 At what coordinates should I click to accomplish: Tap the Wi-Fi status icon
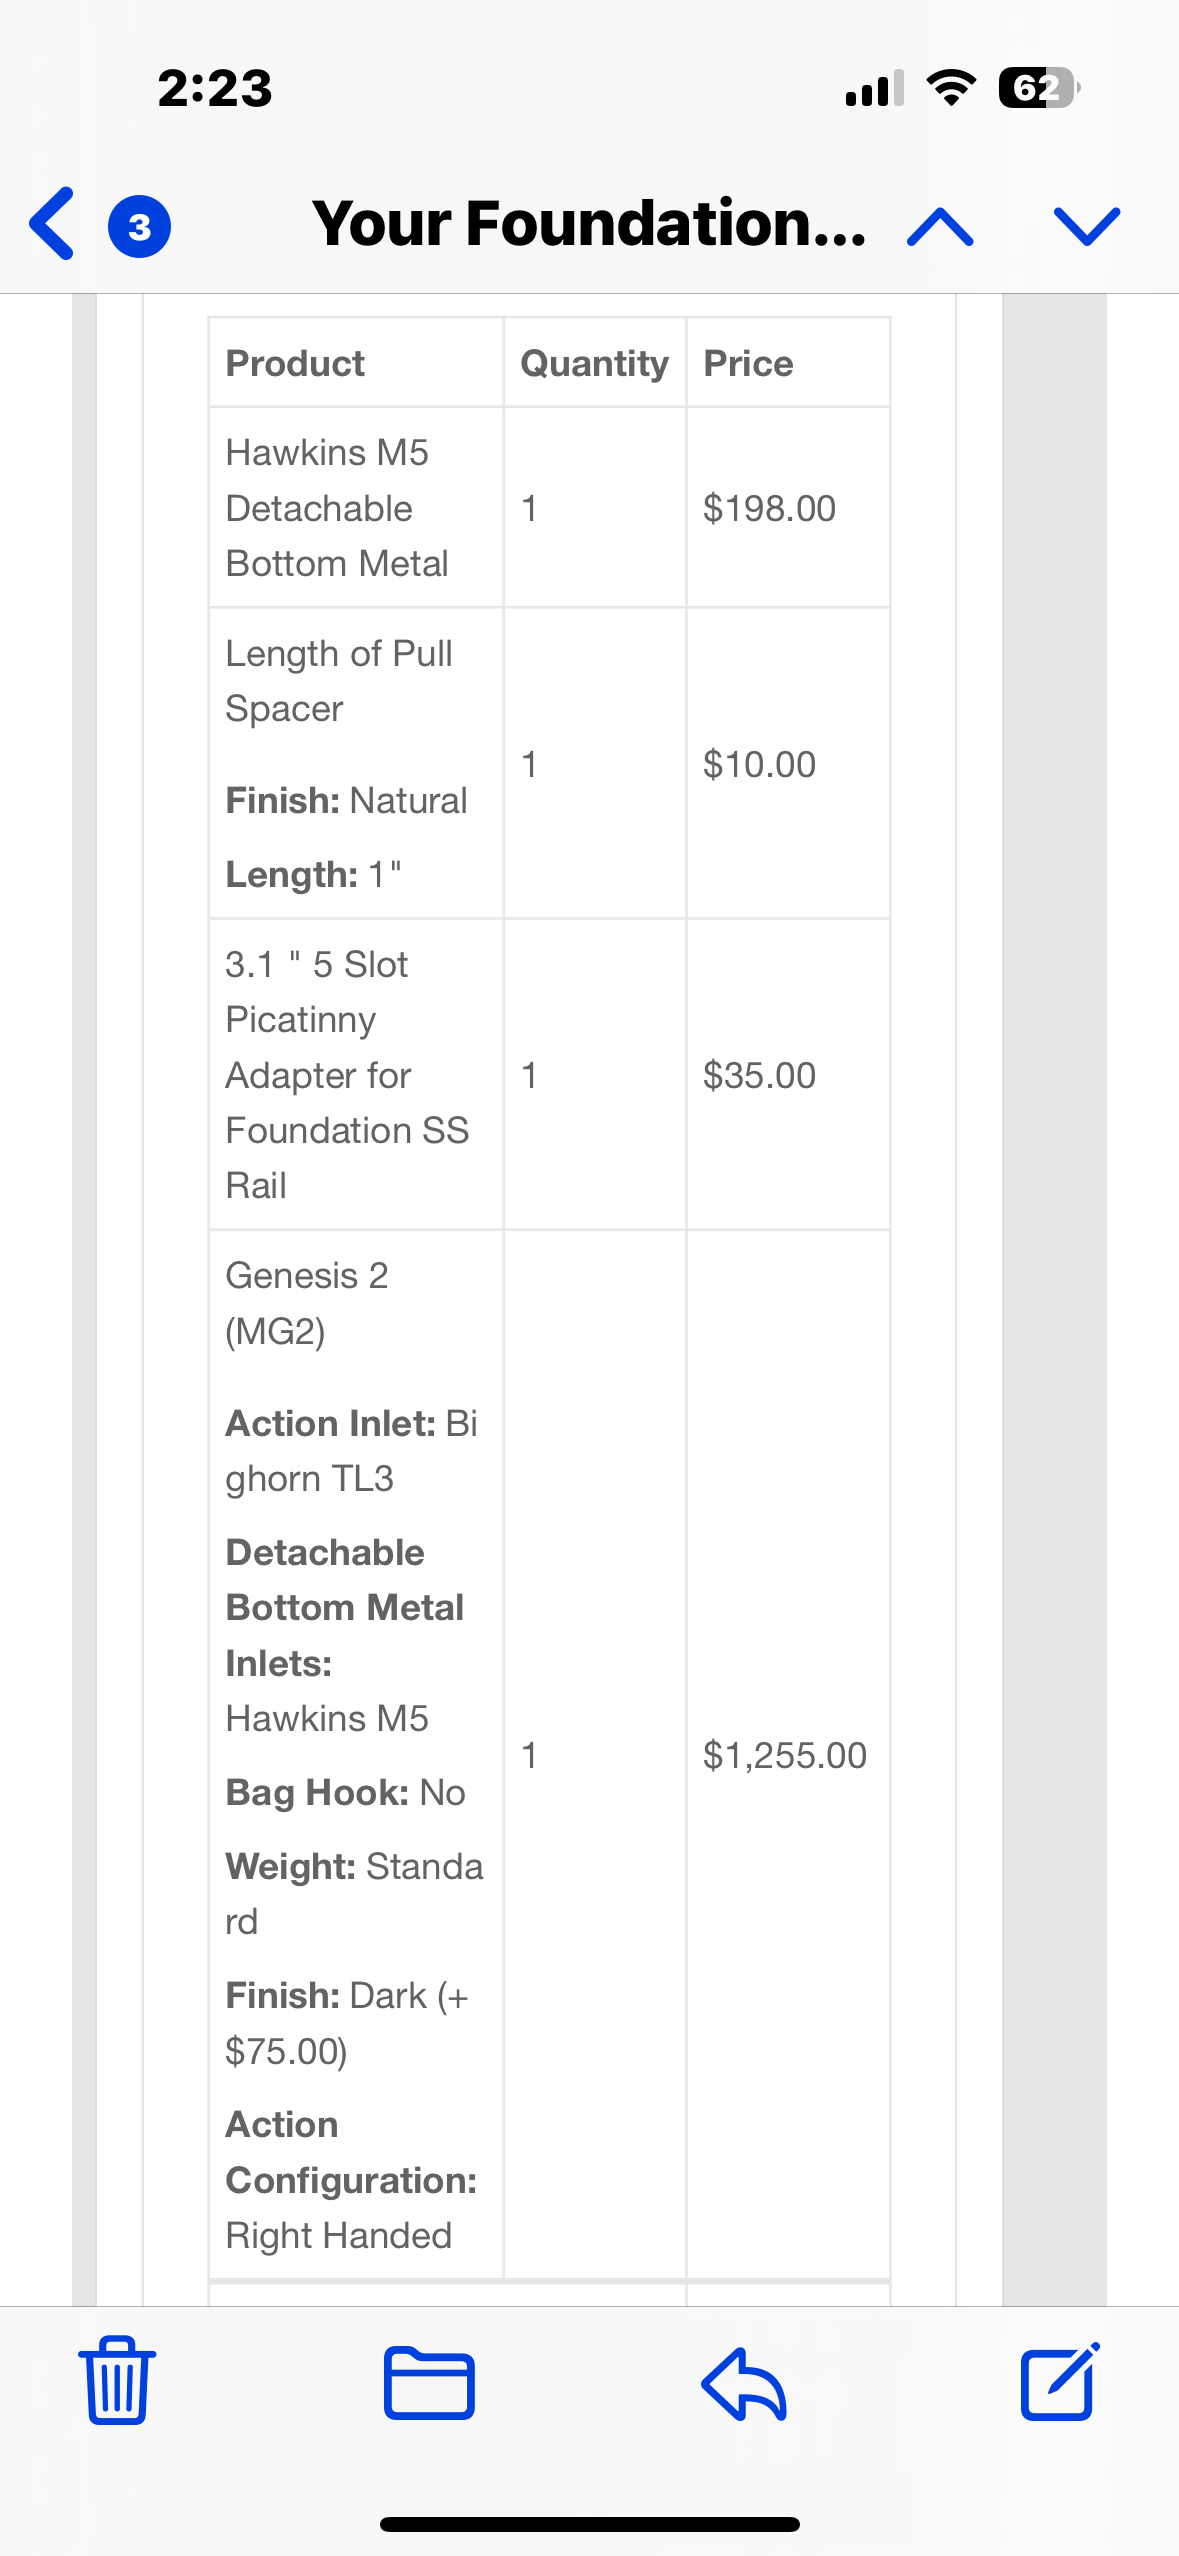[951, 88]
